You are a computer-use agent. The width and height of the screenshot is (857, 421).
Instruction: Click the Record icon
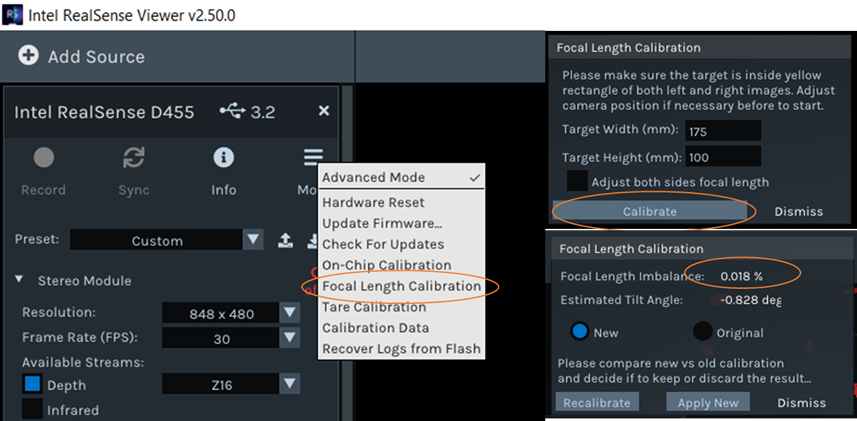pyautogui.click(x=43, y=158)
